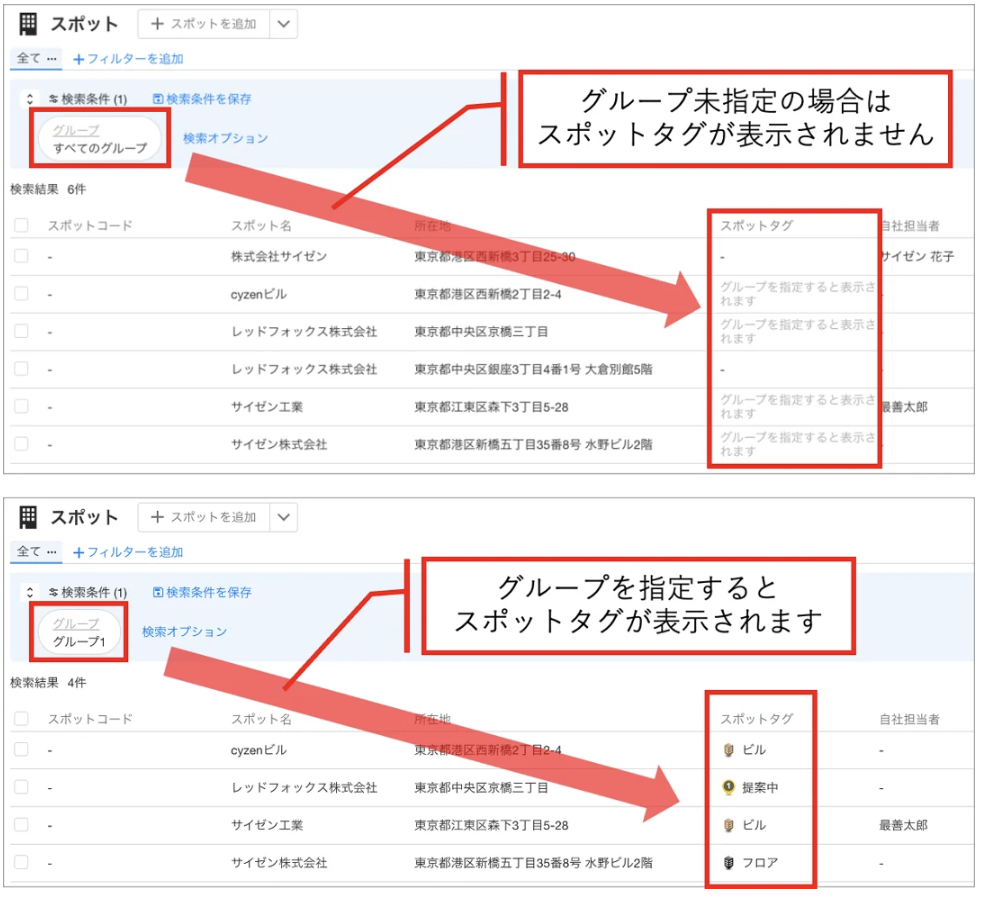
Task: Tick the サイゼン工業 checkbox in the 6件 list
Action: [21, 407]
